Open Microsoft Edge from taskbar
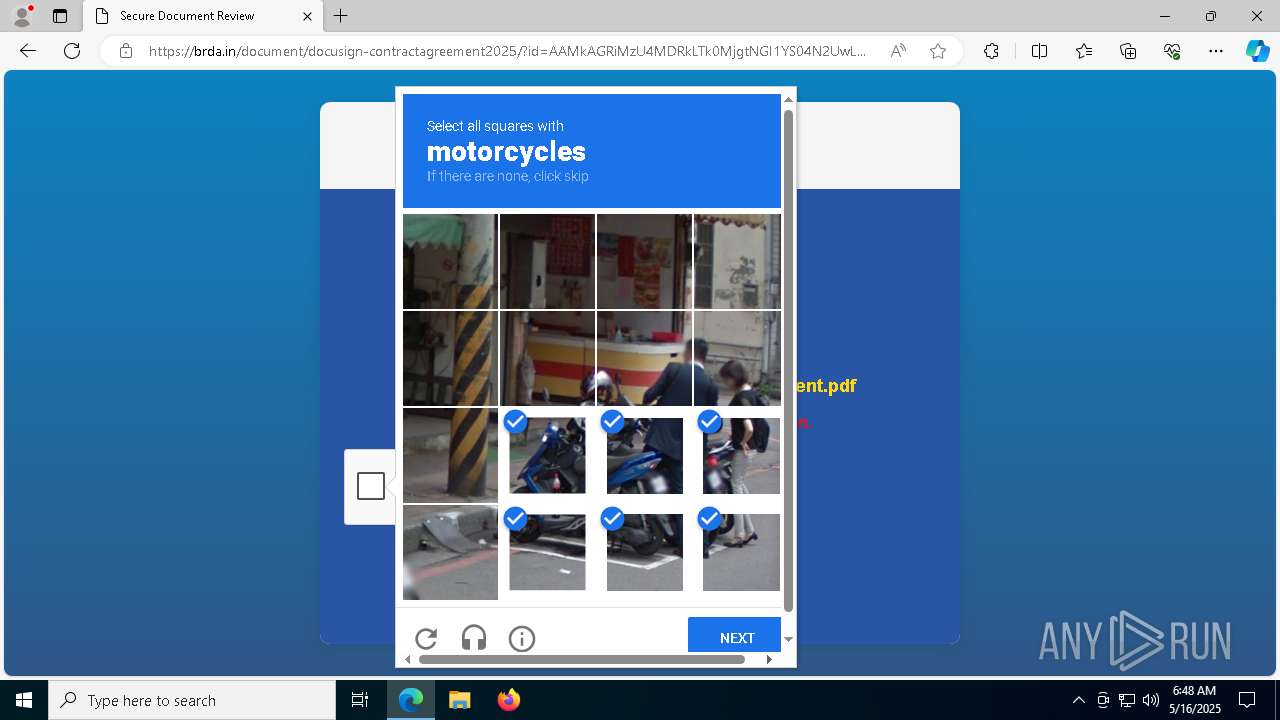 411,700
